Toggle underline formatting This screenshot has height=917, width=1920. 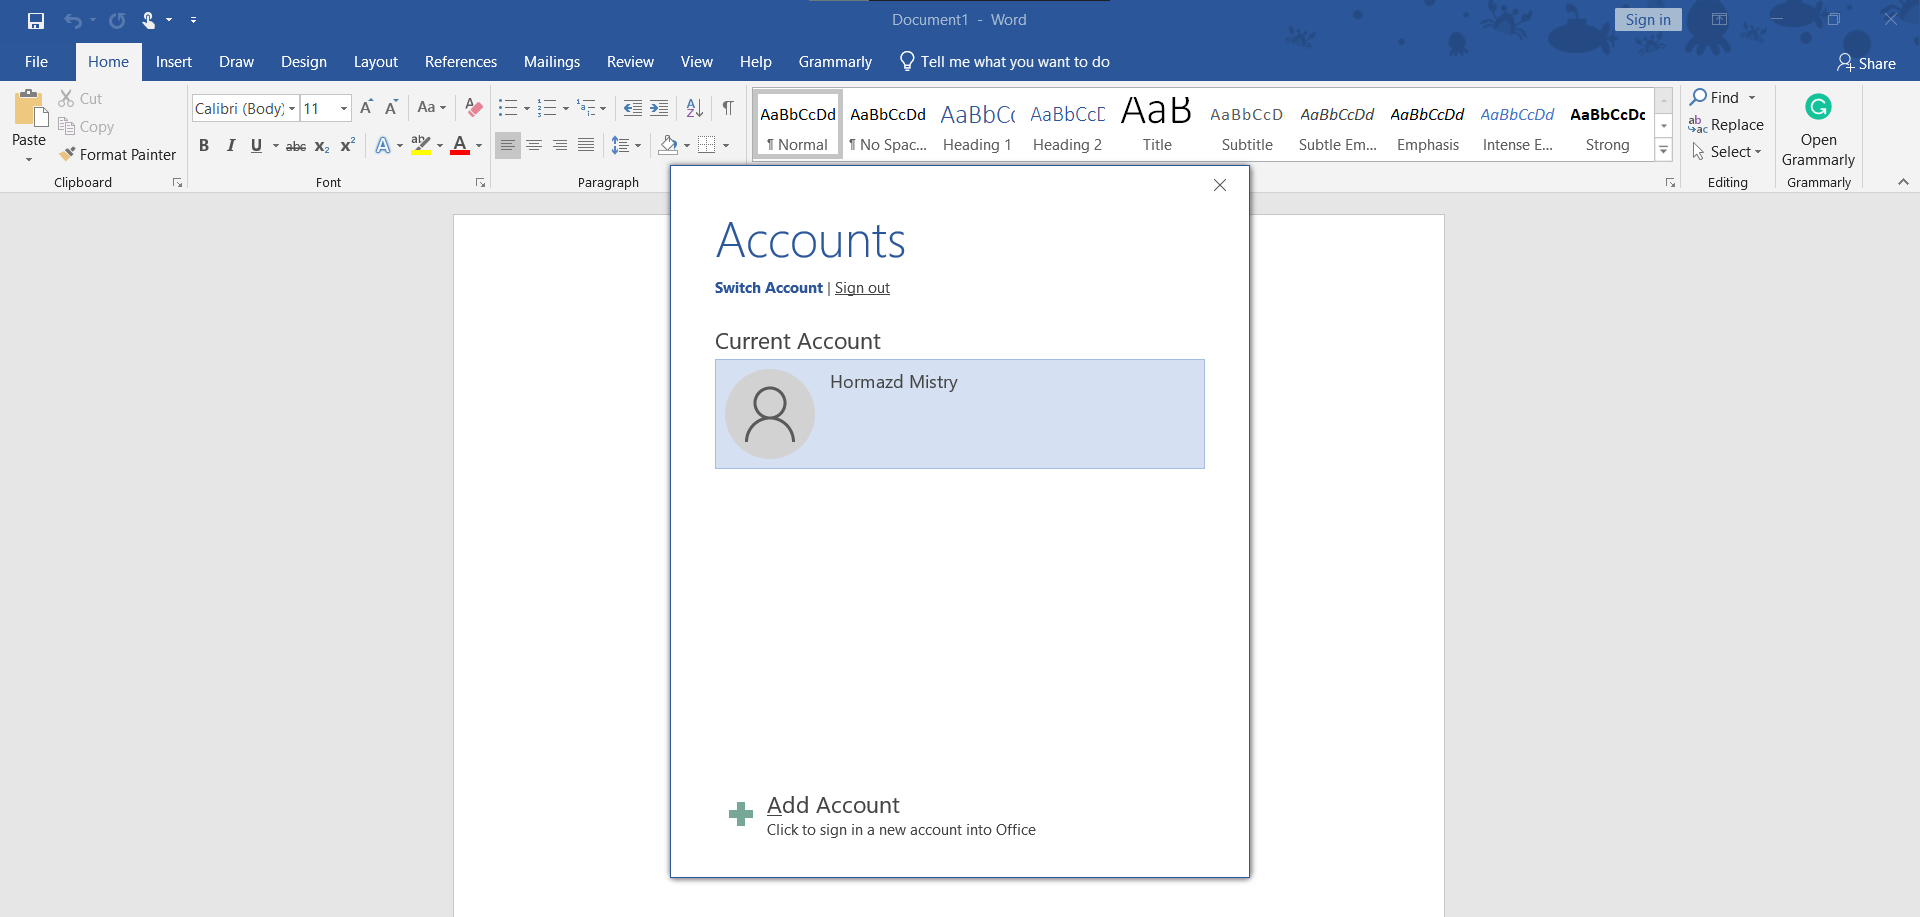tap(256, 146)
